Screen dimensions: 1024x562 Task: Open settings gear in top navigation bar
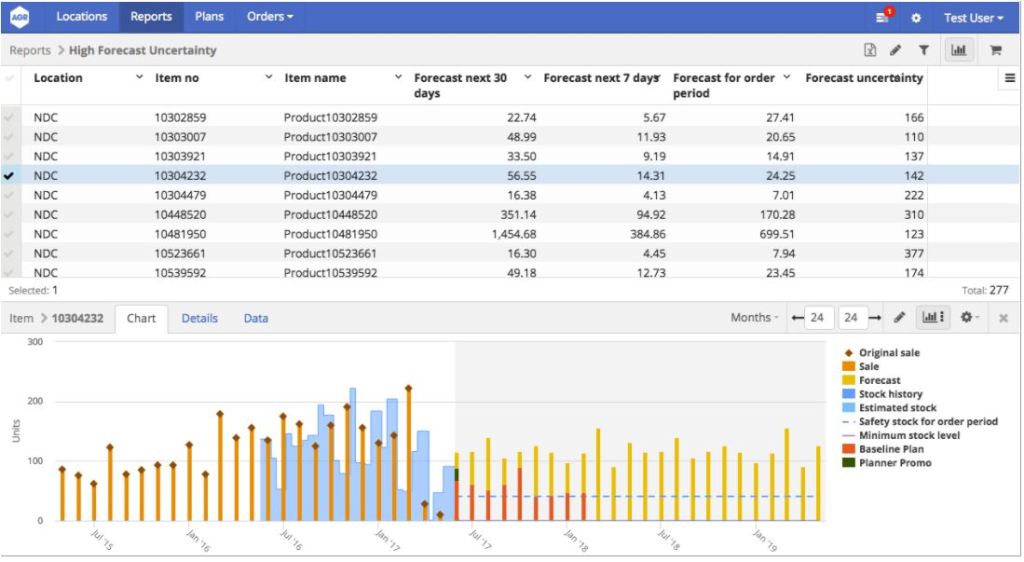pyautogui.click(x=916, y=18)
